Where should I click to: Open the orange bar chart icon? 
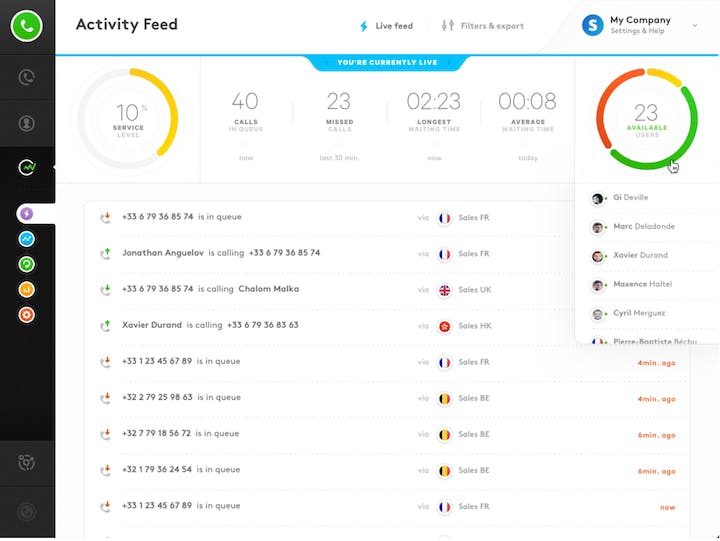click(27, 289)
